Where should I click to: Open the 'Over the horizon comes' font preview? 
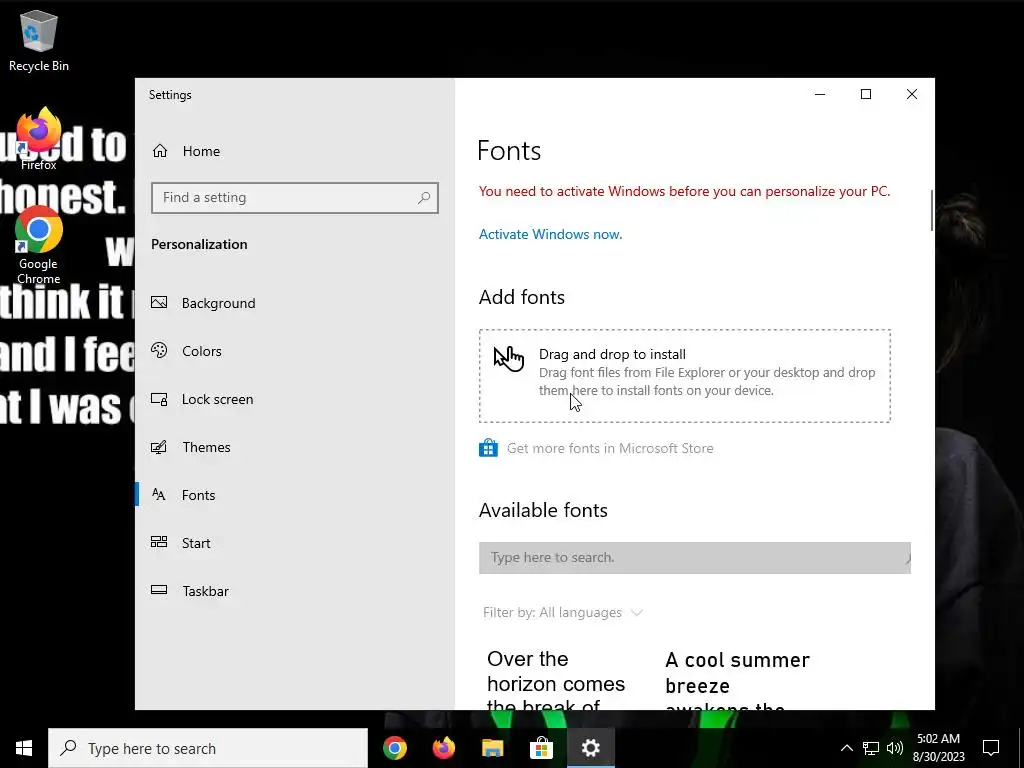pyautogui.click(x=556, y=682)
